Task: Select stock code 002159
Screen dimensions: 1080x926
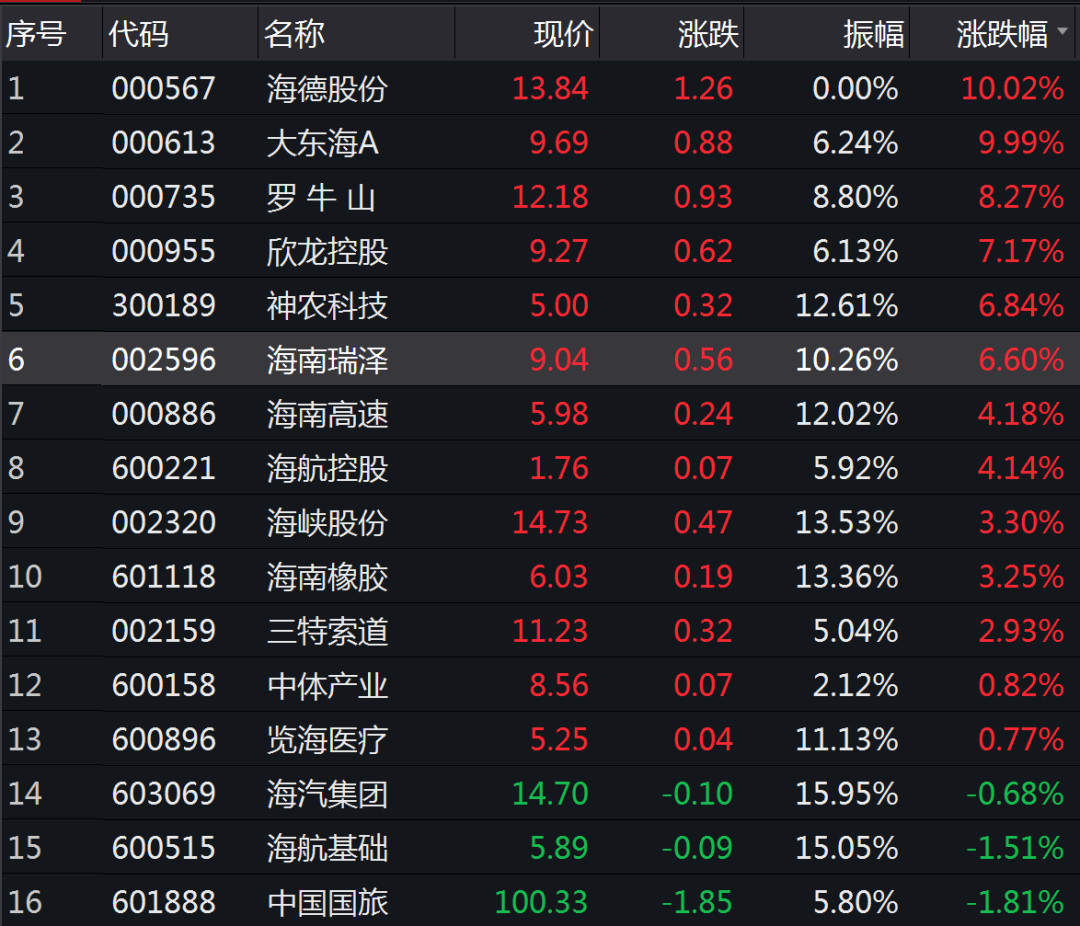Action: click(163, 631)
